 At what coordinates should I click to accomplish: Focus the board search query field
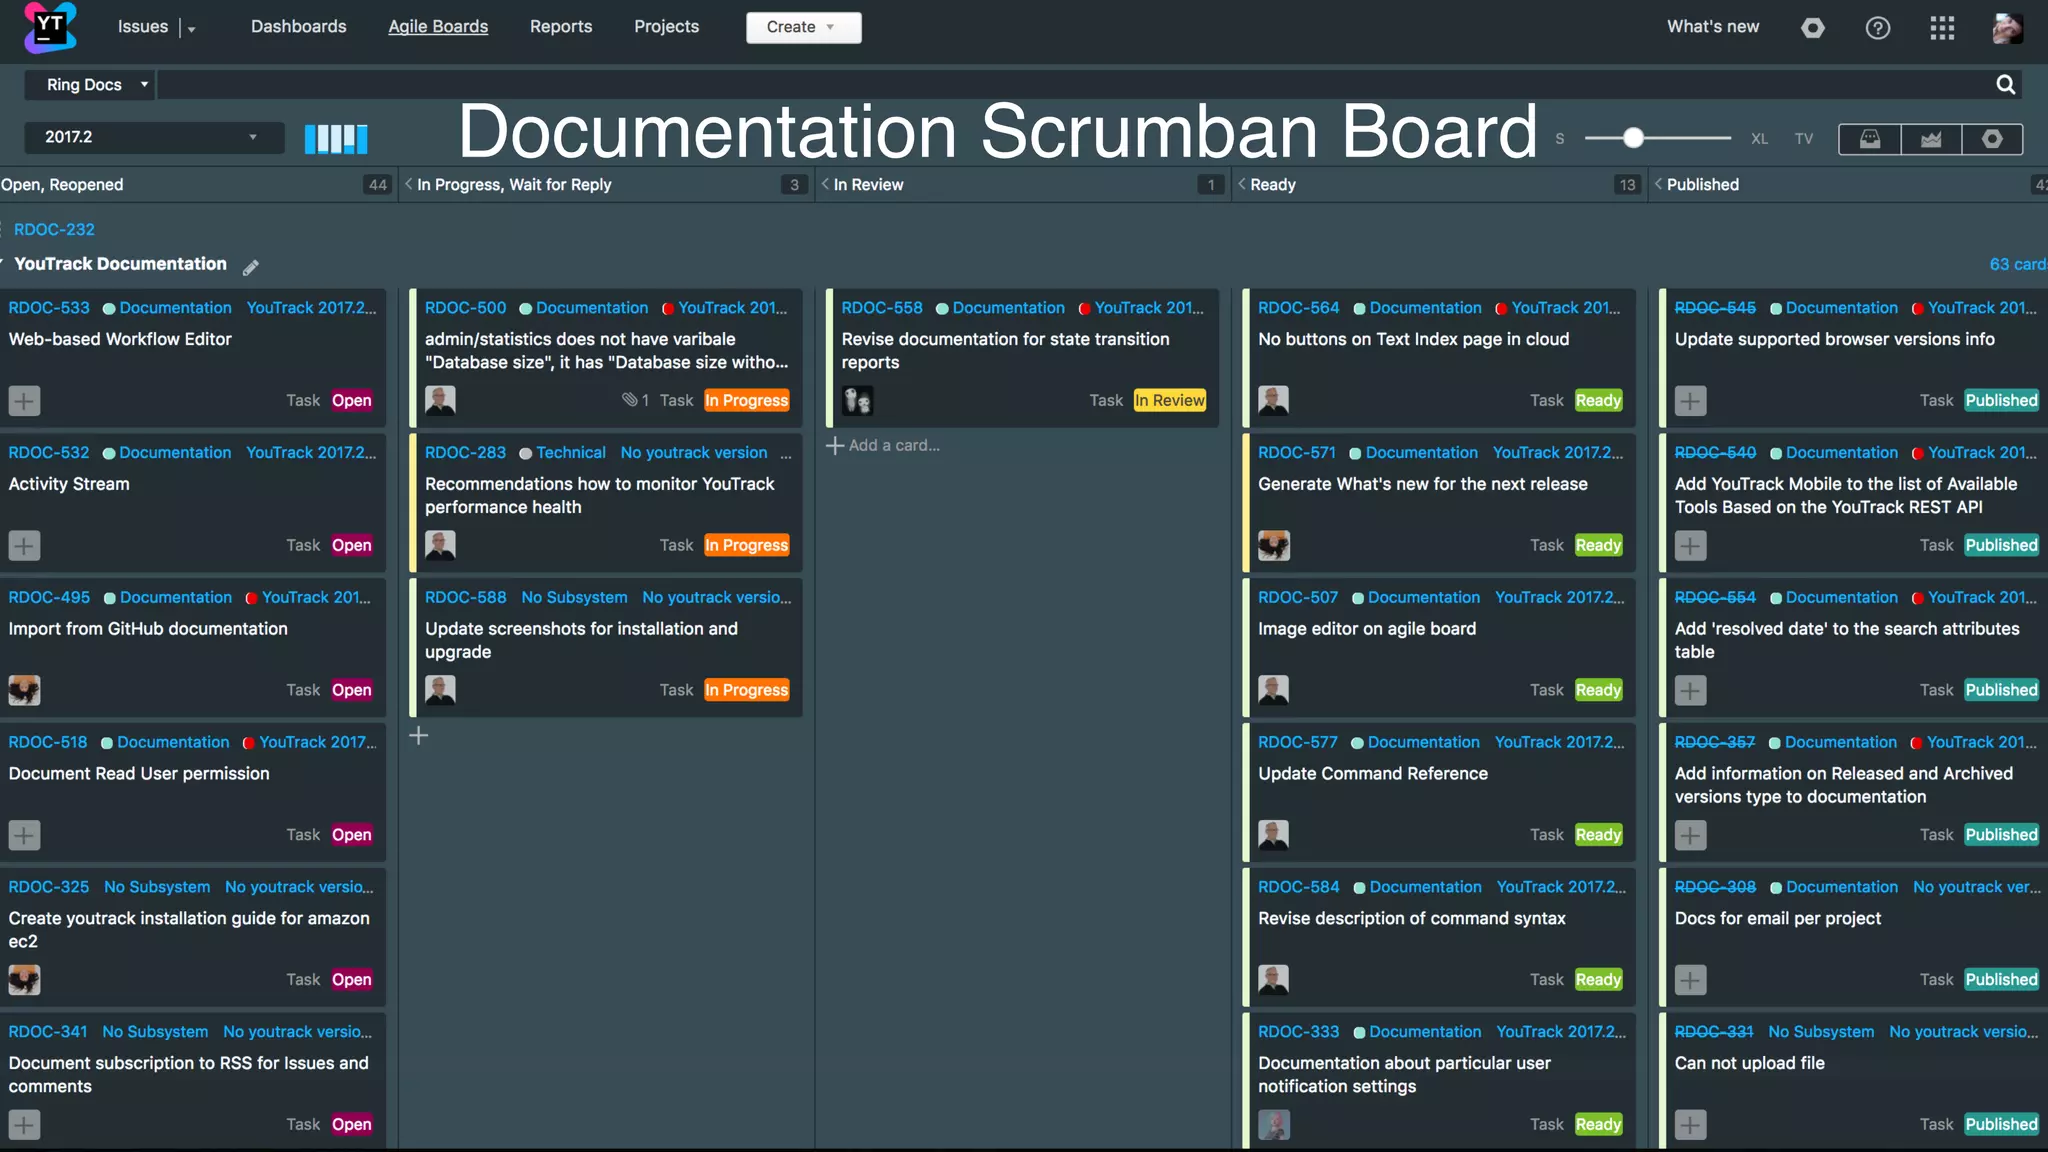point(1075,85)
